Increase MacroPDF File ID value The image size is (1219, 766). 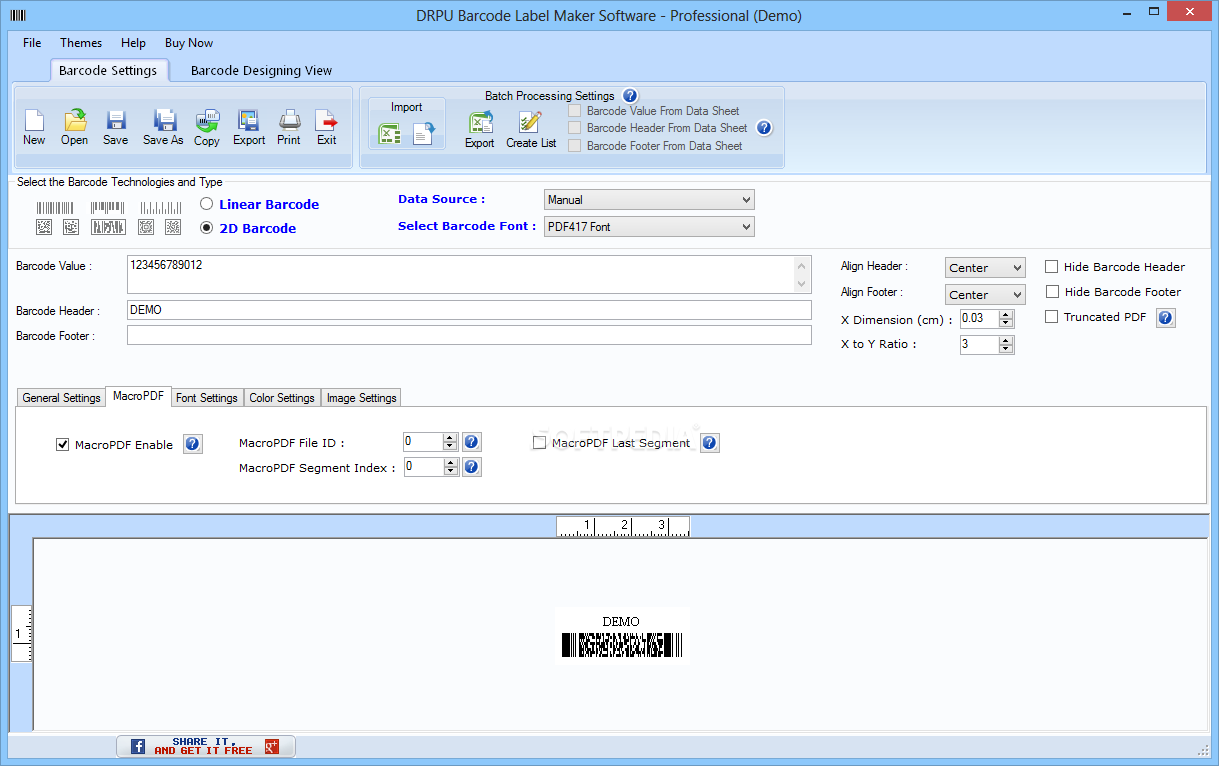coord(450,437)
